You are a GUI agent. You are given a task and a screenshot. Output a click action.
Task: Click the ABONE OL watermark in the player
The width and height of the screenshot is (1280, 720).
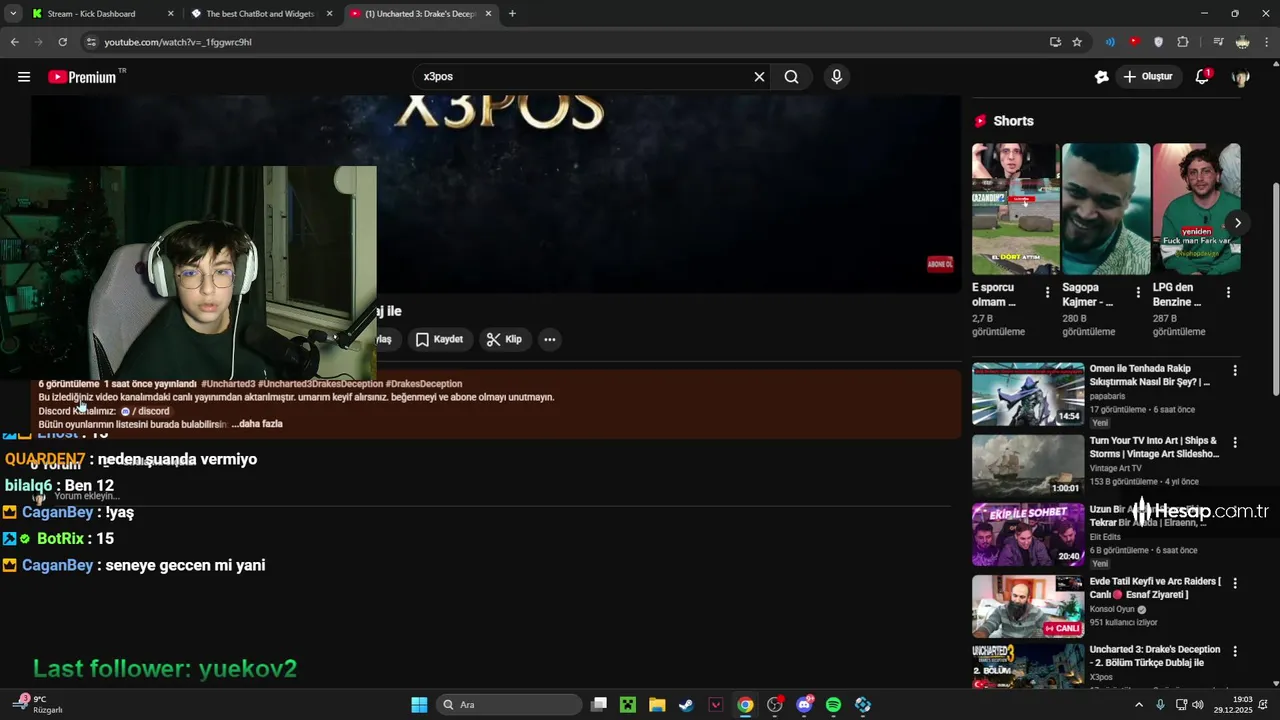(x=940, y=264)
